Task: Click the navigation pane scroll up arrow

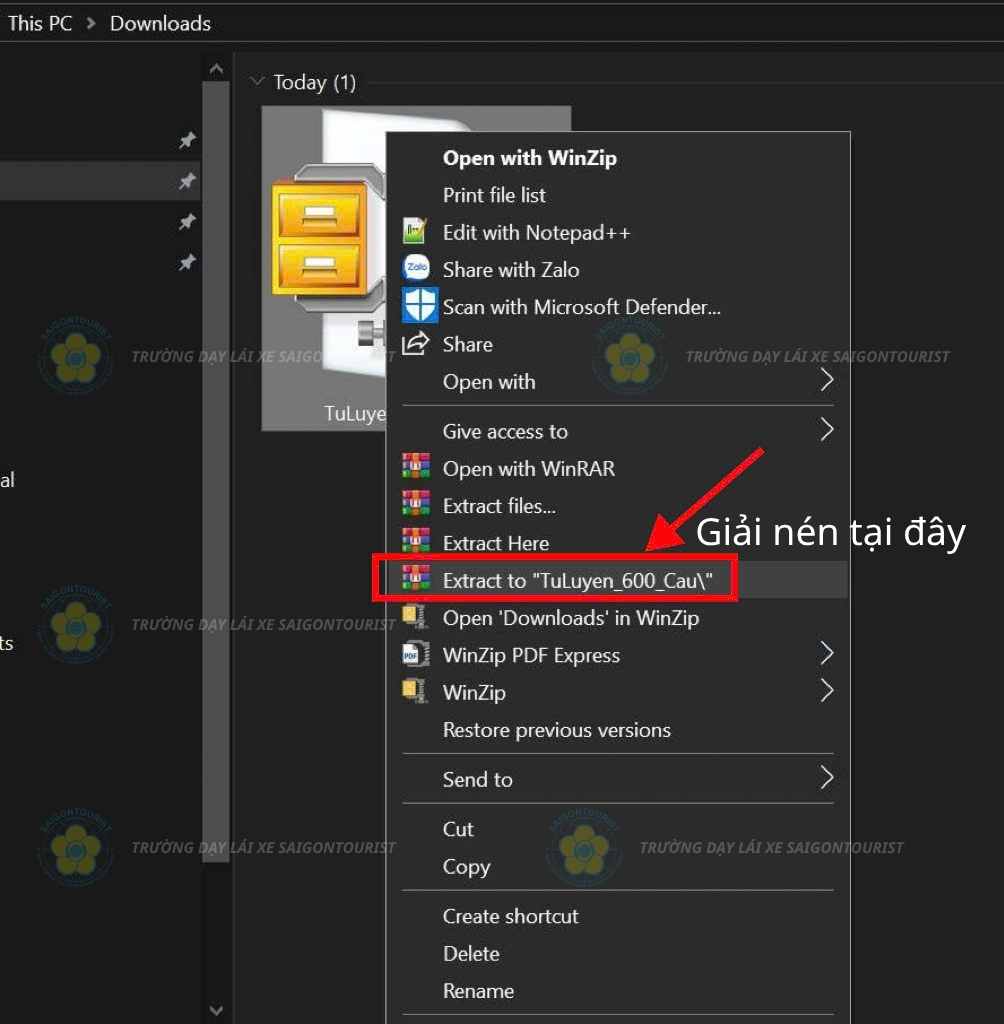Action: tap(216, 69)
